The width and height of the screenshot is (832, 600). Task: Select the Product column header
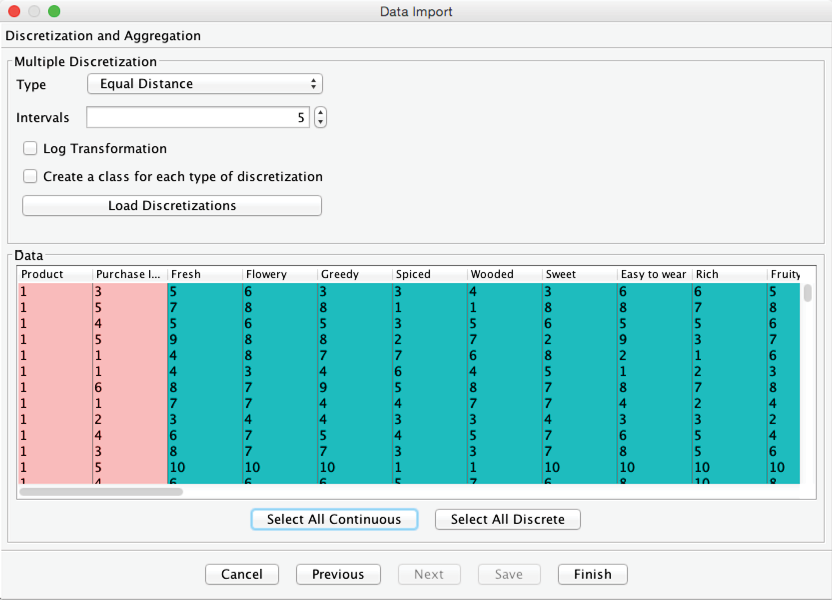[54, 274]
